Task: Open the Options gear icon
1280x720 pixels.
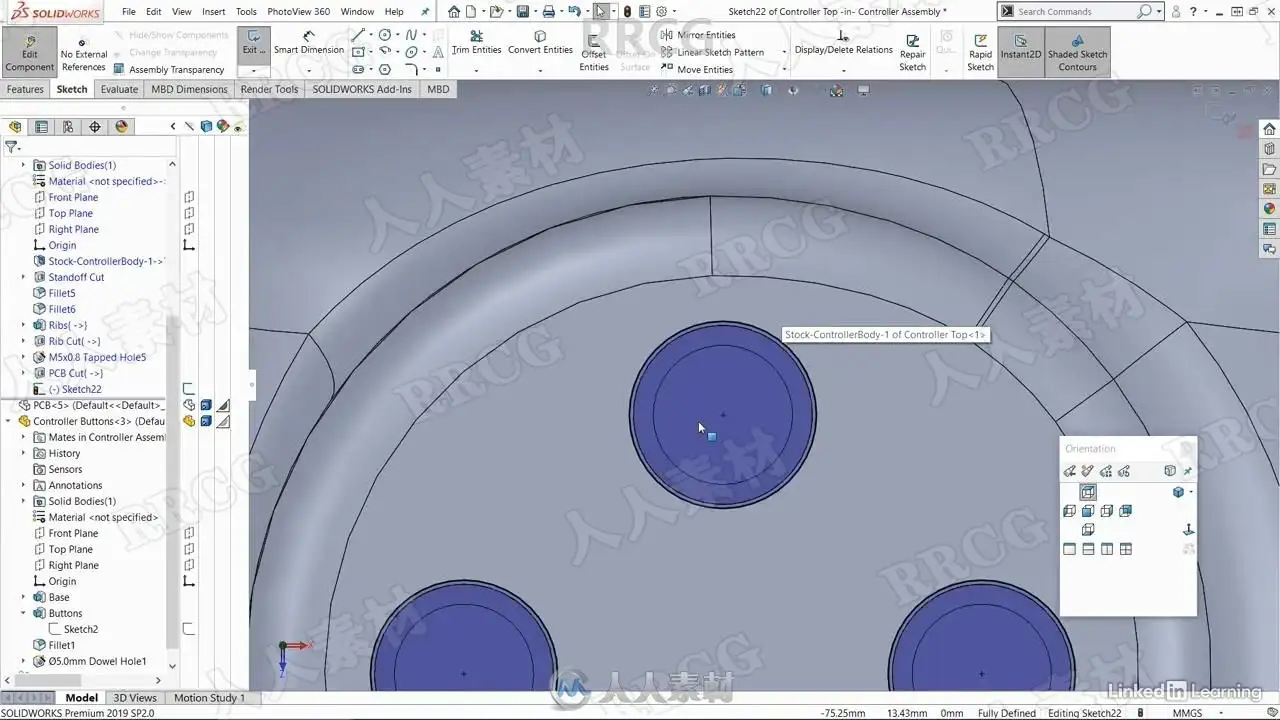Action: pyautogui.click(x=661, y=12)
